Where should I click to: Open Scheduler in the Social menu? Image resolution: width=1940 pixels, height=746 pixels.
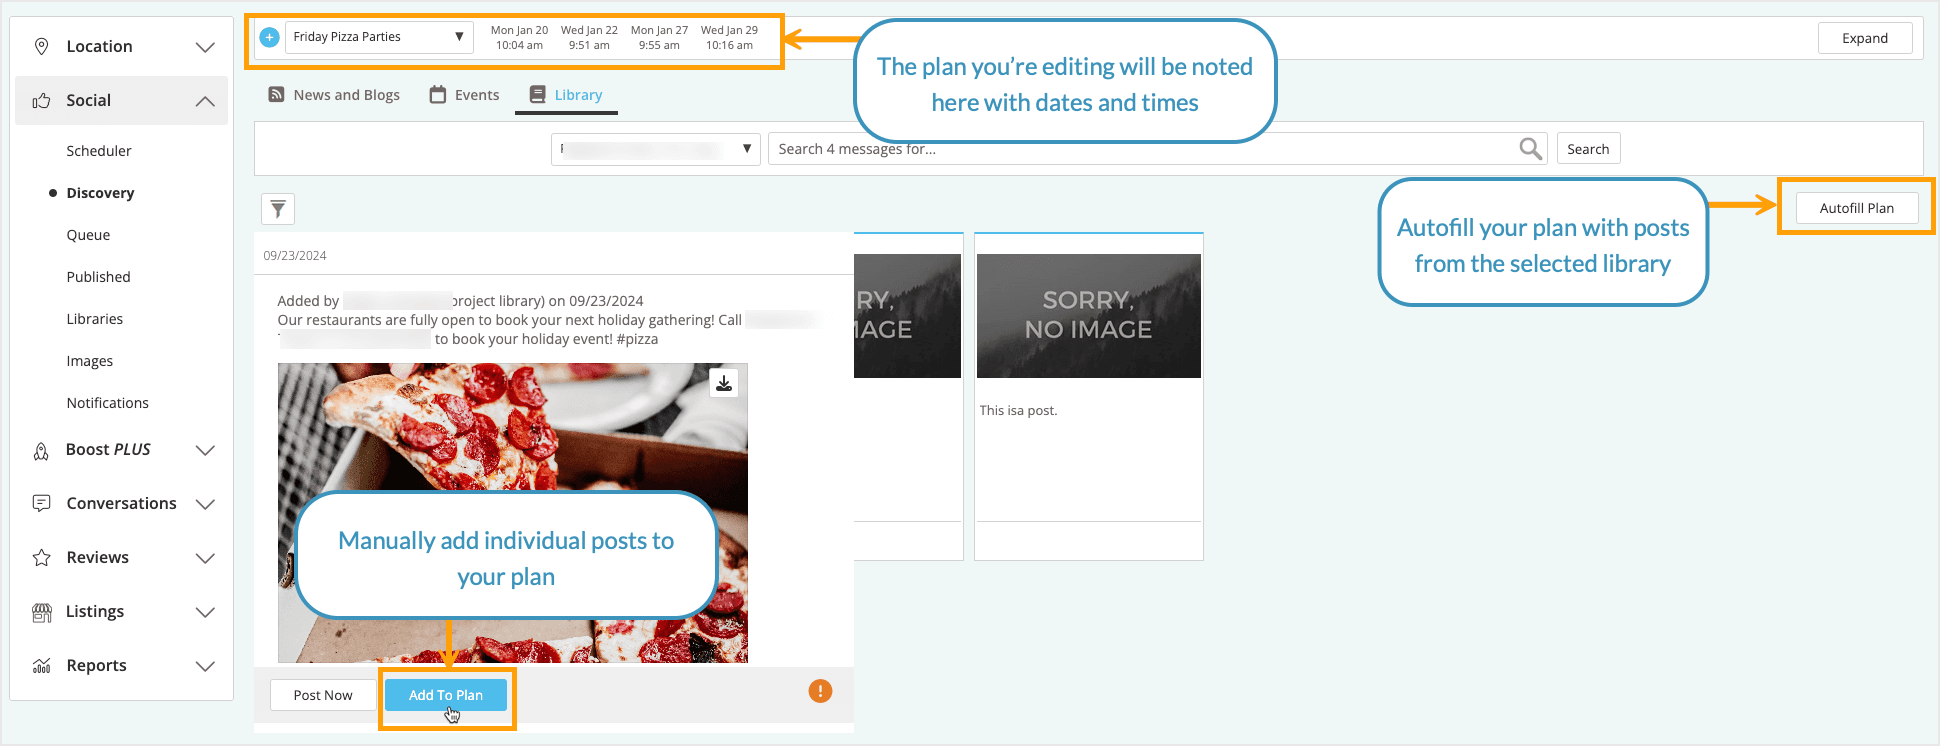(x=99, y=151)
